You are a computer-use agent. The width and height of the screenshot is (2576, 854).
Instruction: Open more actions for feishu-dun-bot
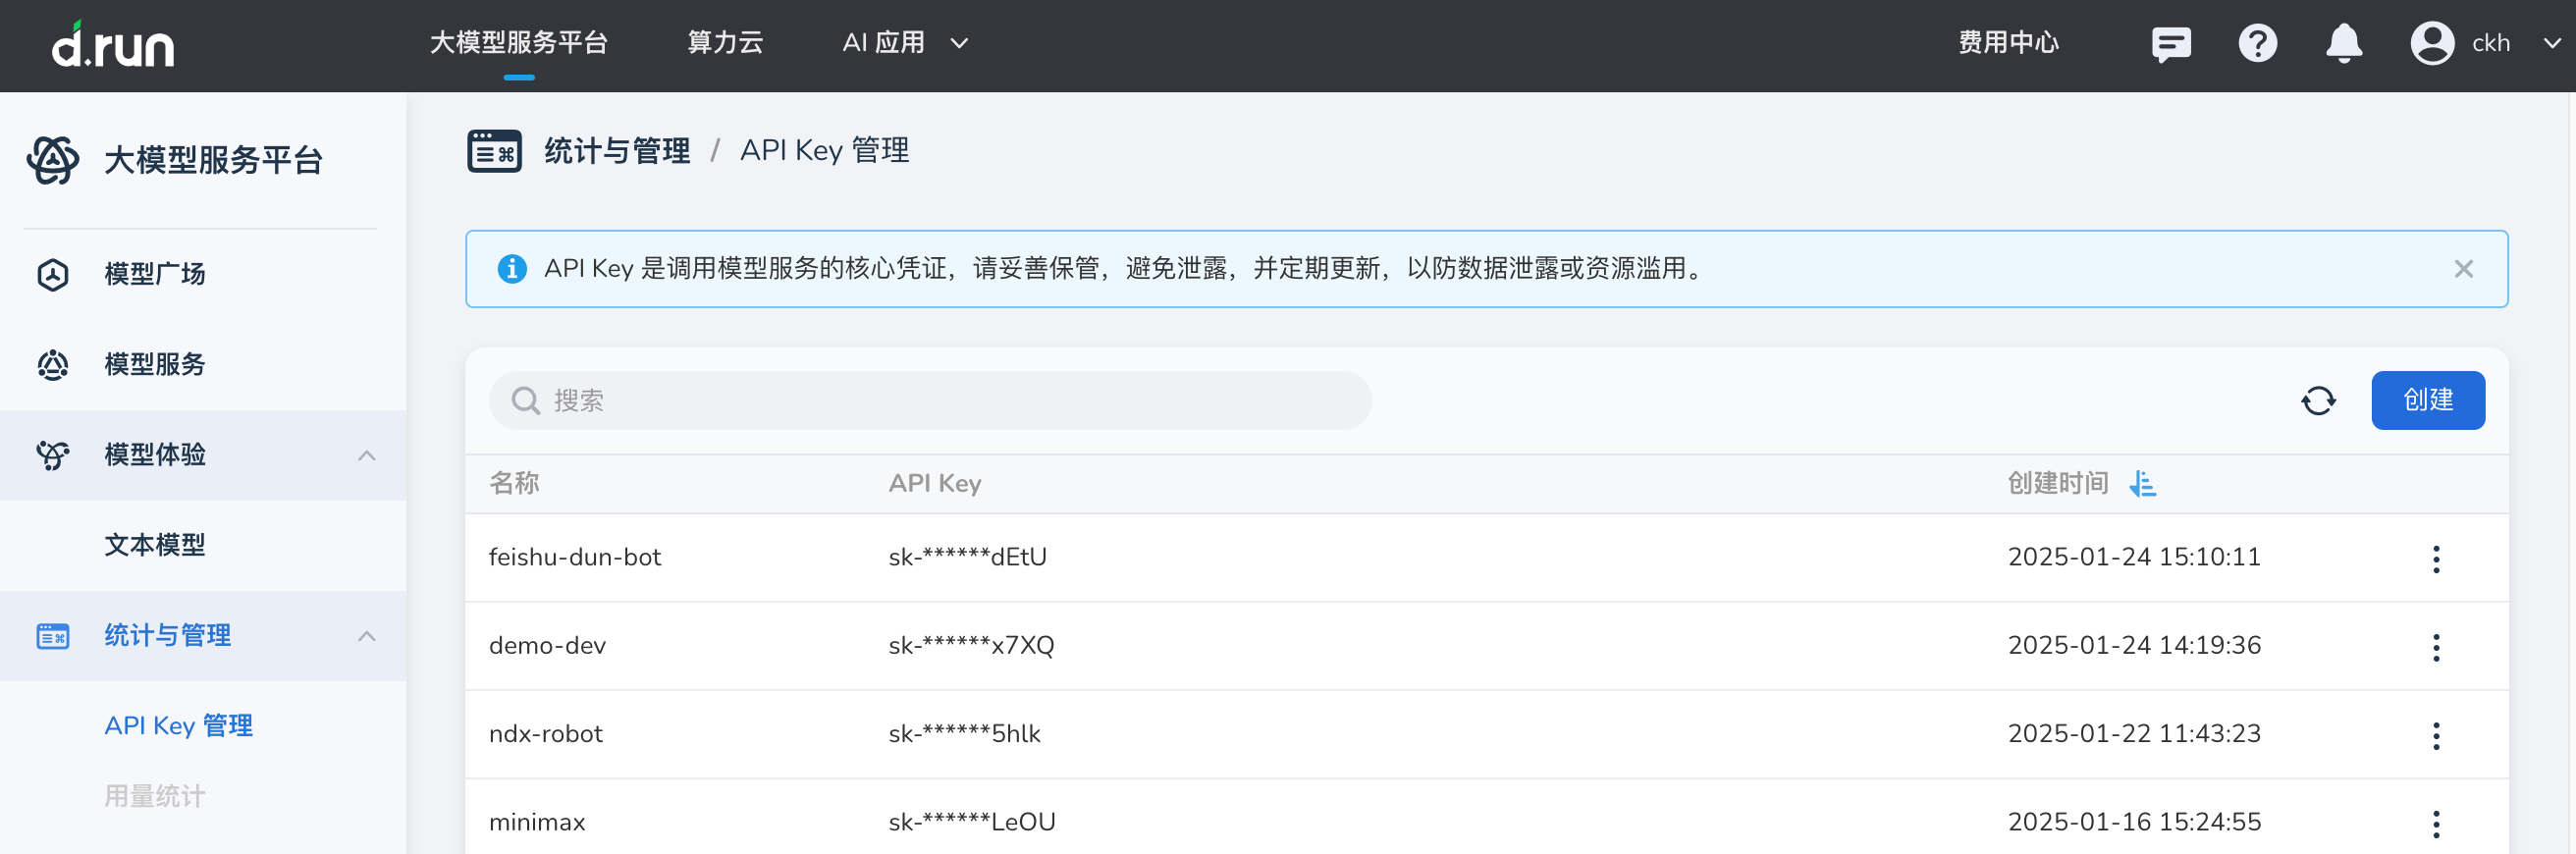point(2436,559)
